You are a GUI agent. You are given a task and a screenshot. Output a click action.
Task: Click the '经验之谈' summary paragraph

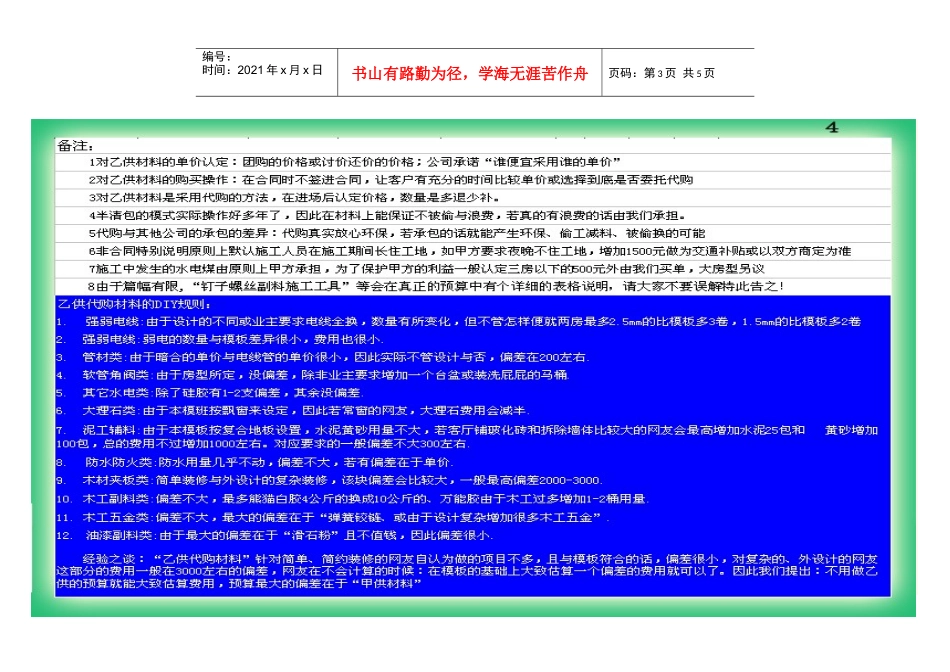(467, 571)
